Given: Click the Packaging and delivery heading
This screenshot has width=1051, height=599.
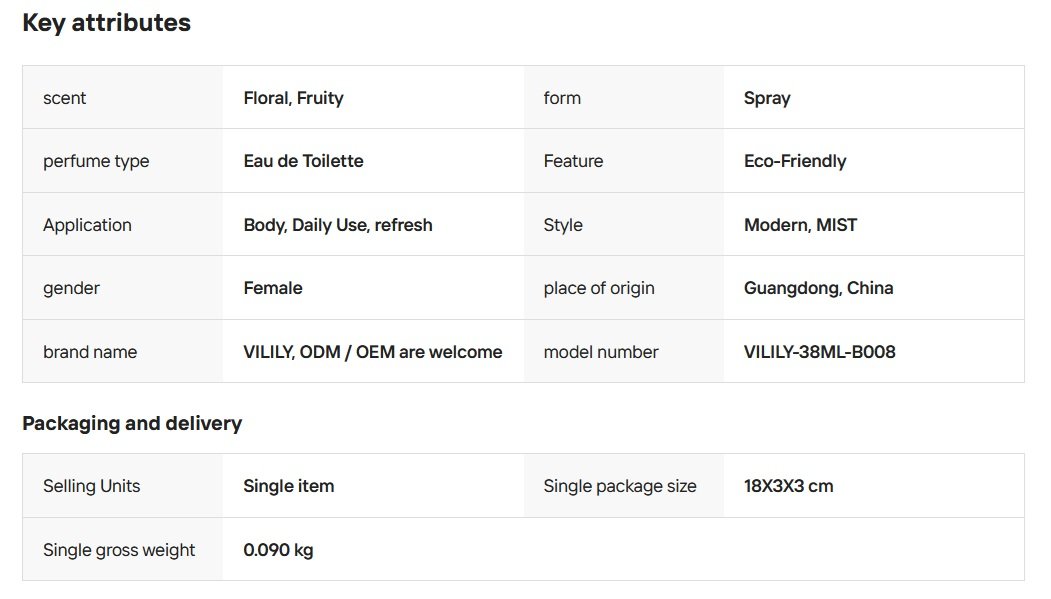Looking at the screenshot, I should [132, 423].
